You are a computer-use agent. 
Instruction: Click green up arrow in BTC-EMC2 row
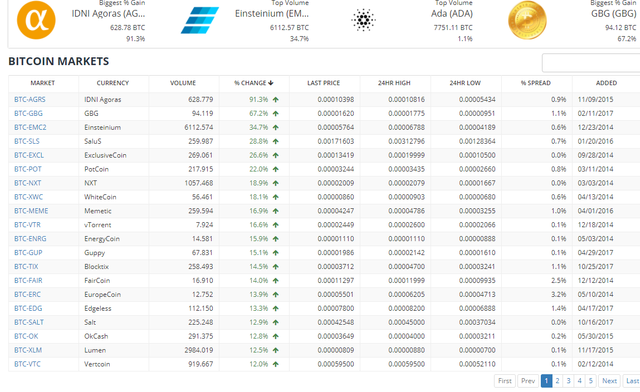pos(276,127)
